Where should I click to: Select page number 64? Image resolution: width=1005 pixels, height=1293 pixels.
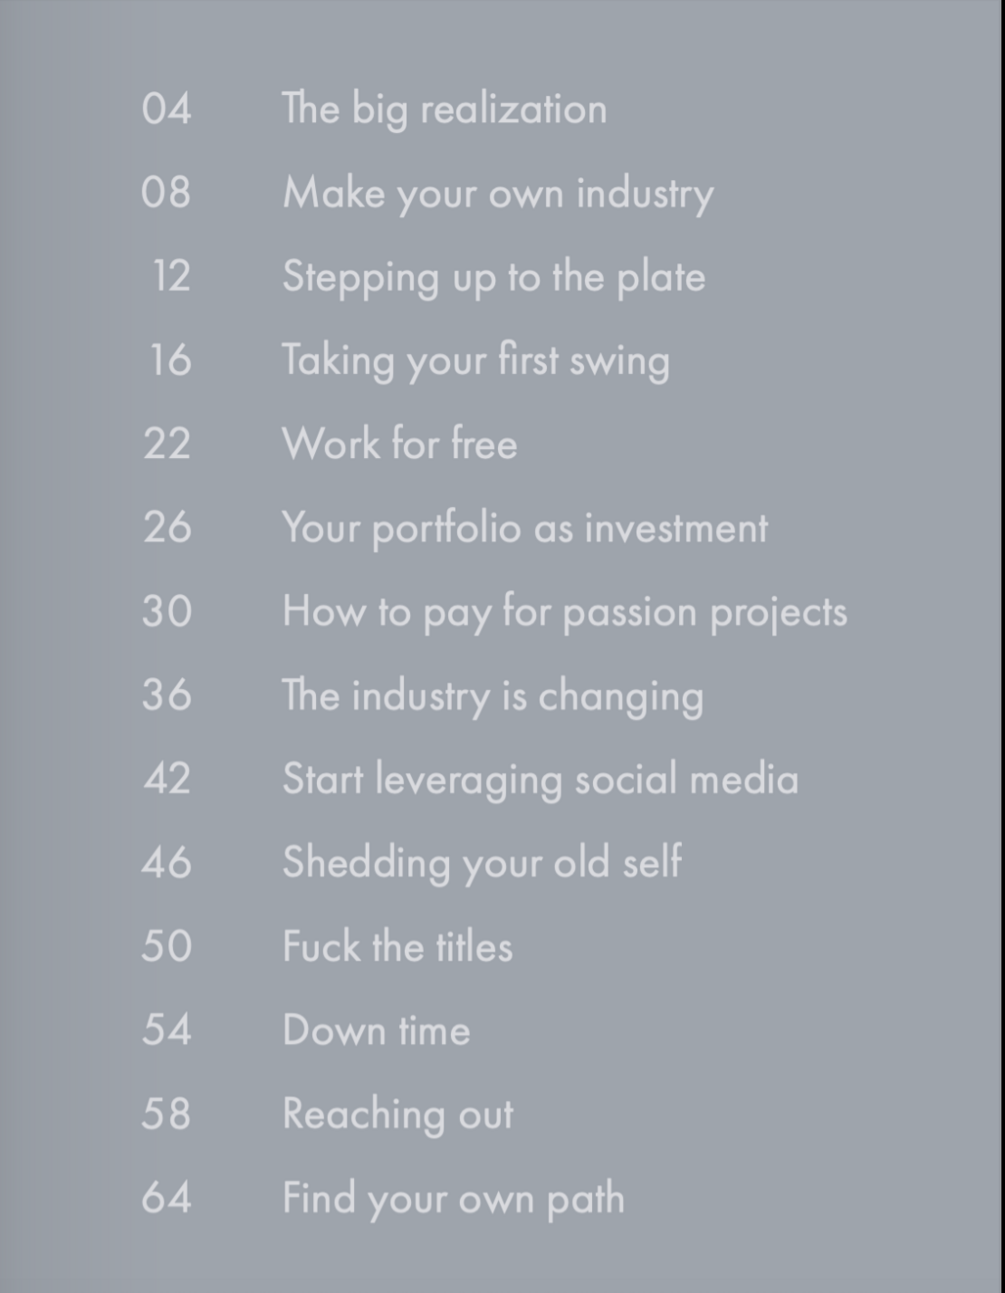(x=166, y=1198)
